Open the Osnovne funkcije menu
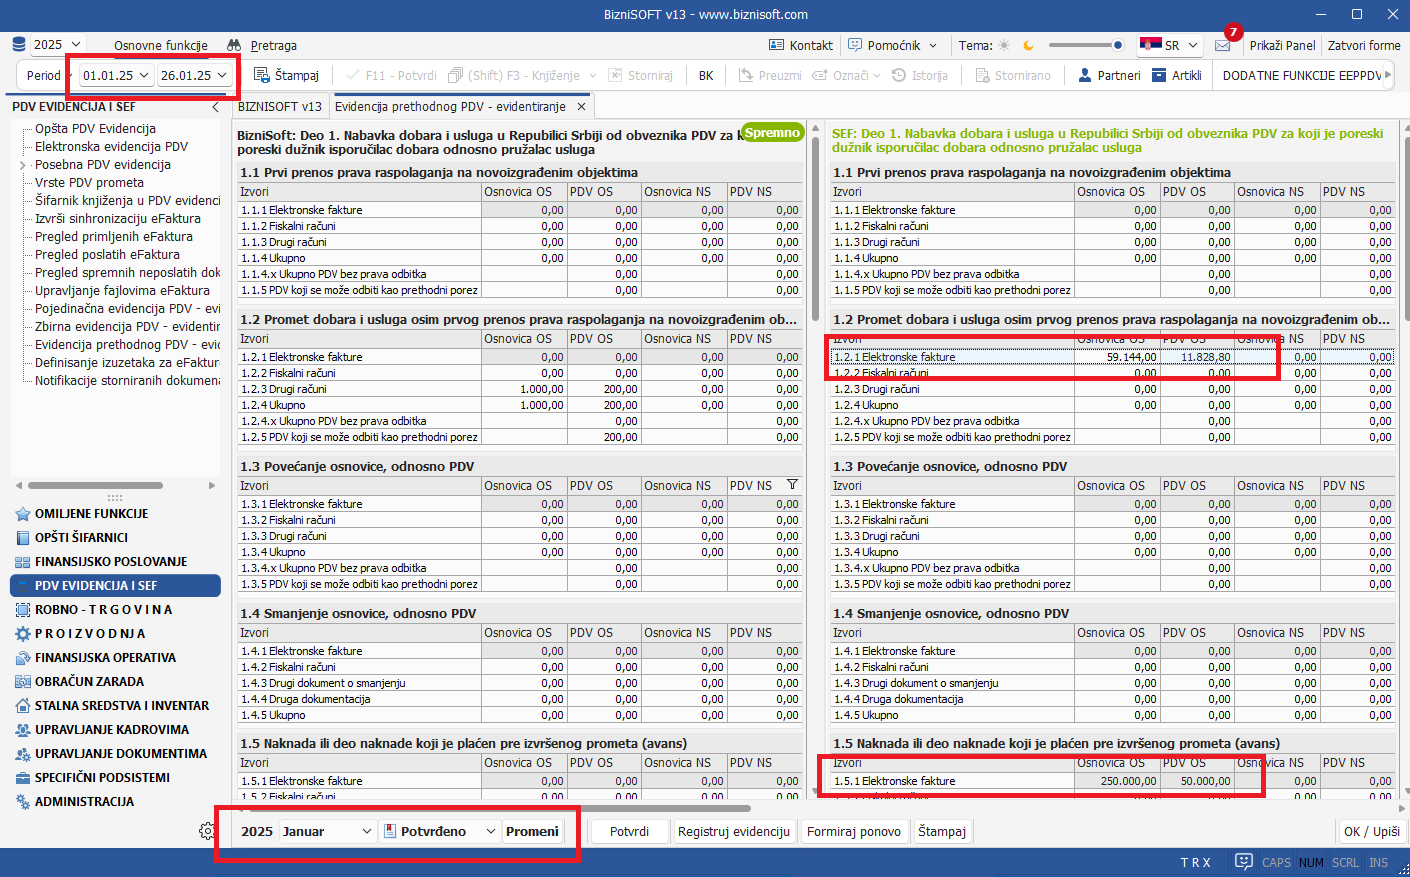Viewport: 1410px width, 877px height. [160, 46]
